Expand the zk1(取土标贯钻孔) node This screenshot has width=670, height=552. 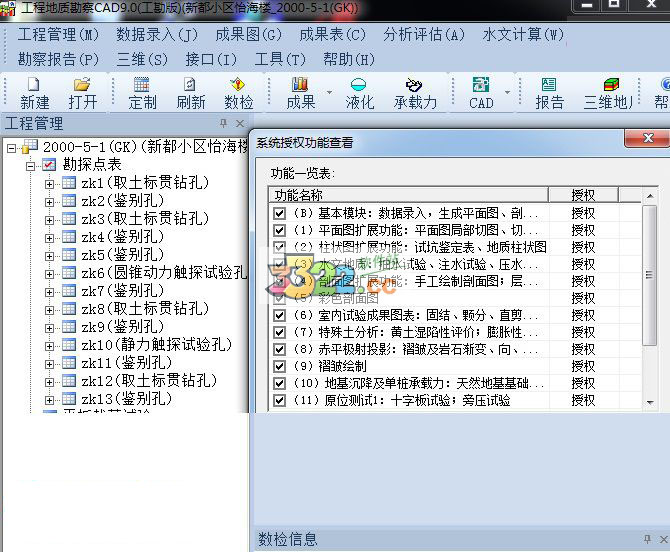49,185
